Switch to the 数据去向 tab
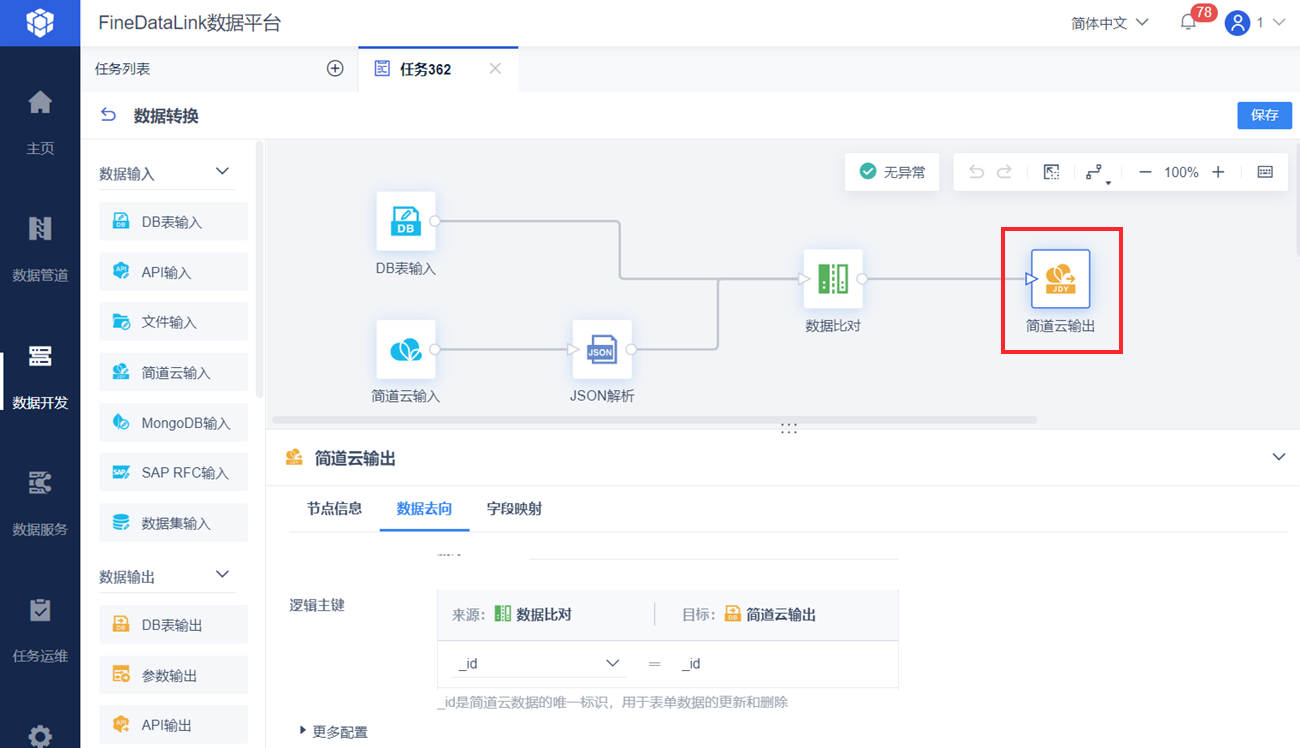This screenshot has height=748, width=1300. pos(424,508)
